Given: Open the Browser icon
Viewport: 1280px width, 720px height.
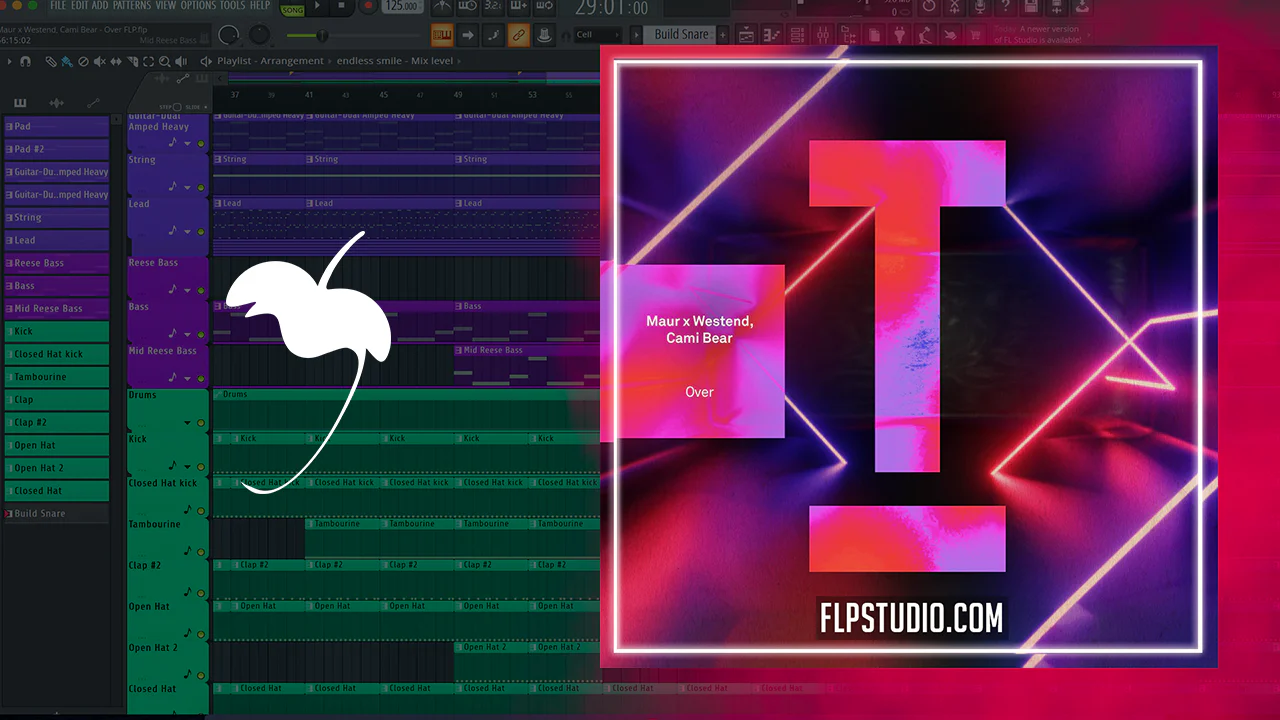Looking at the screenshot, I should coord(847,35).
